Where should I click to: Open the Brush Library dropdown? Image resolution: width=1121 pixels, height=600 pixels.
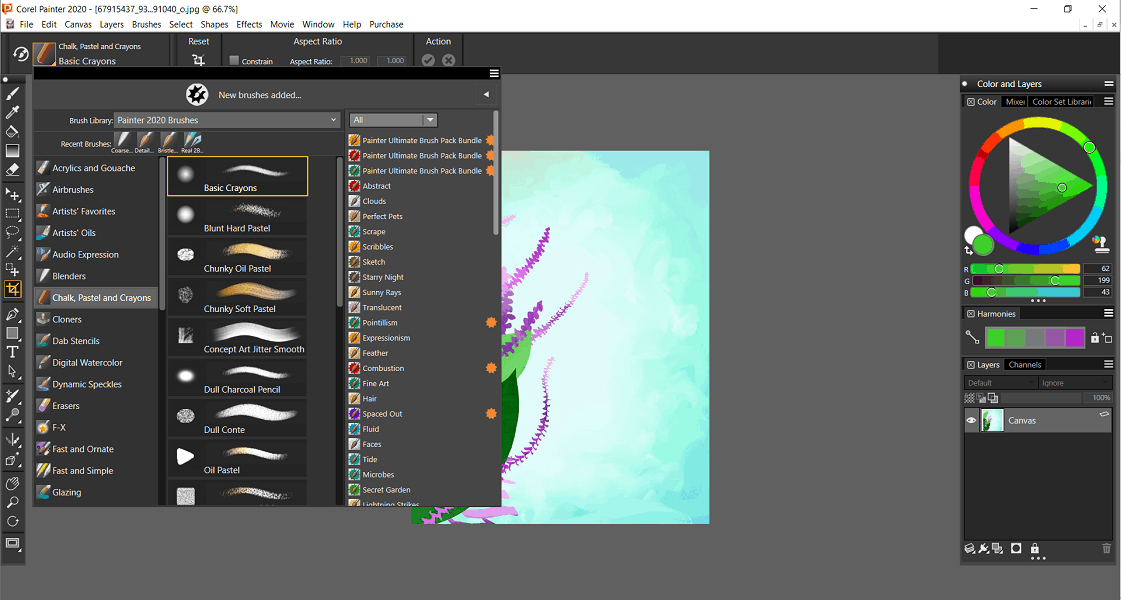coord(227,120)
